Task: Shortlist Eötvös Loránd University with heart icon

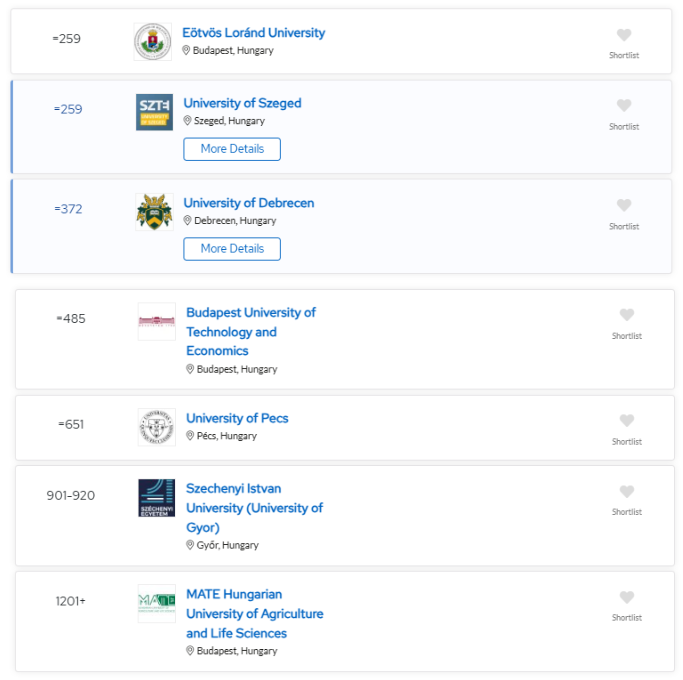Action: pyautogui.click(x=624, y=35)
